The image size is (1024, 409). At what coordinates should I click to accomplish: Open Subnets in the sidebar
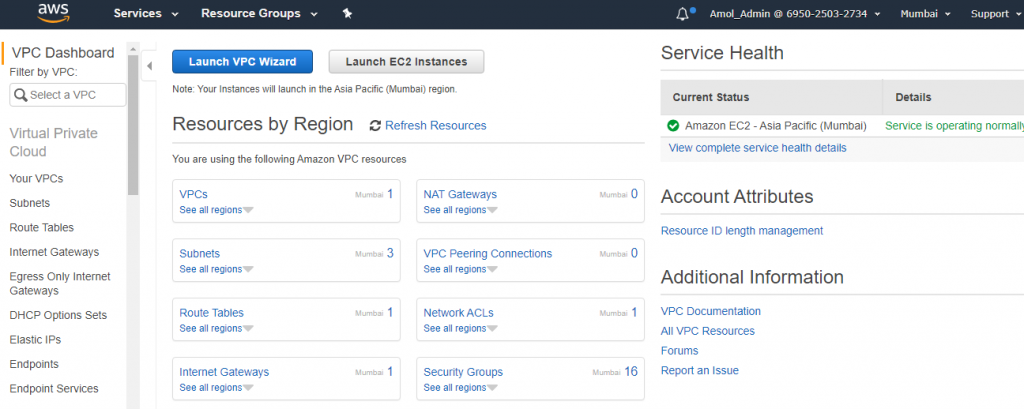tap(29, 203)
